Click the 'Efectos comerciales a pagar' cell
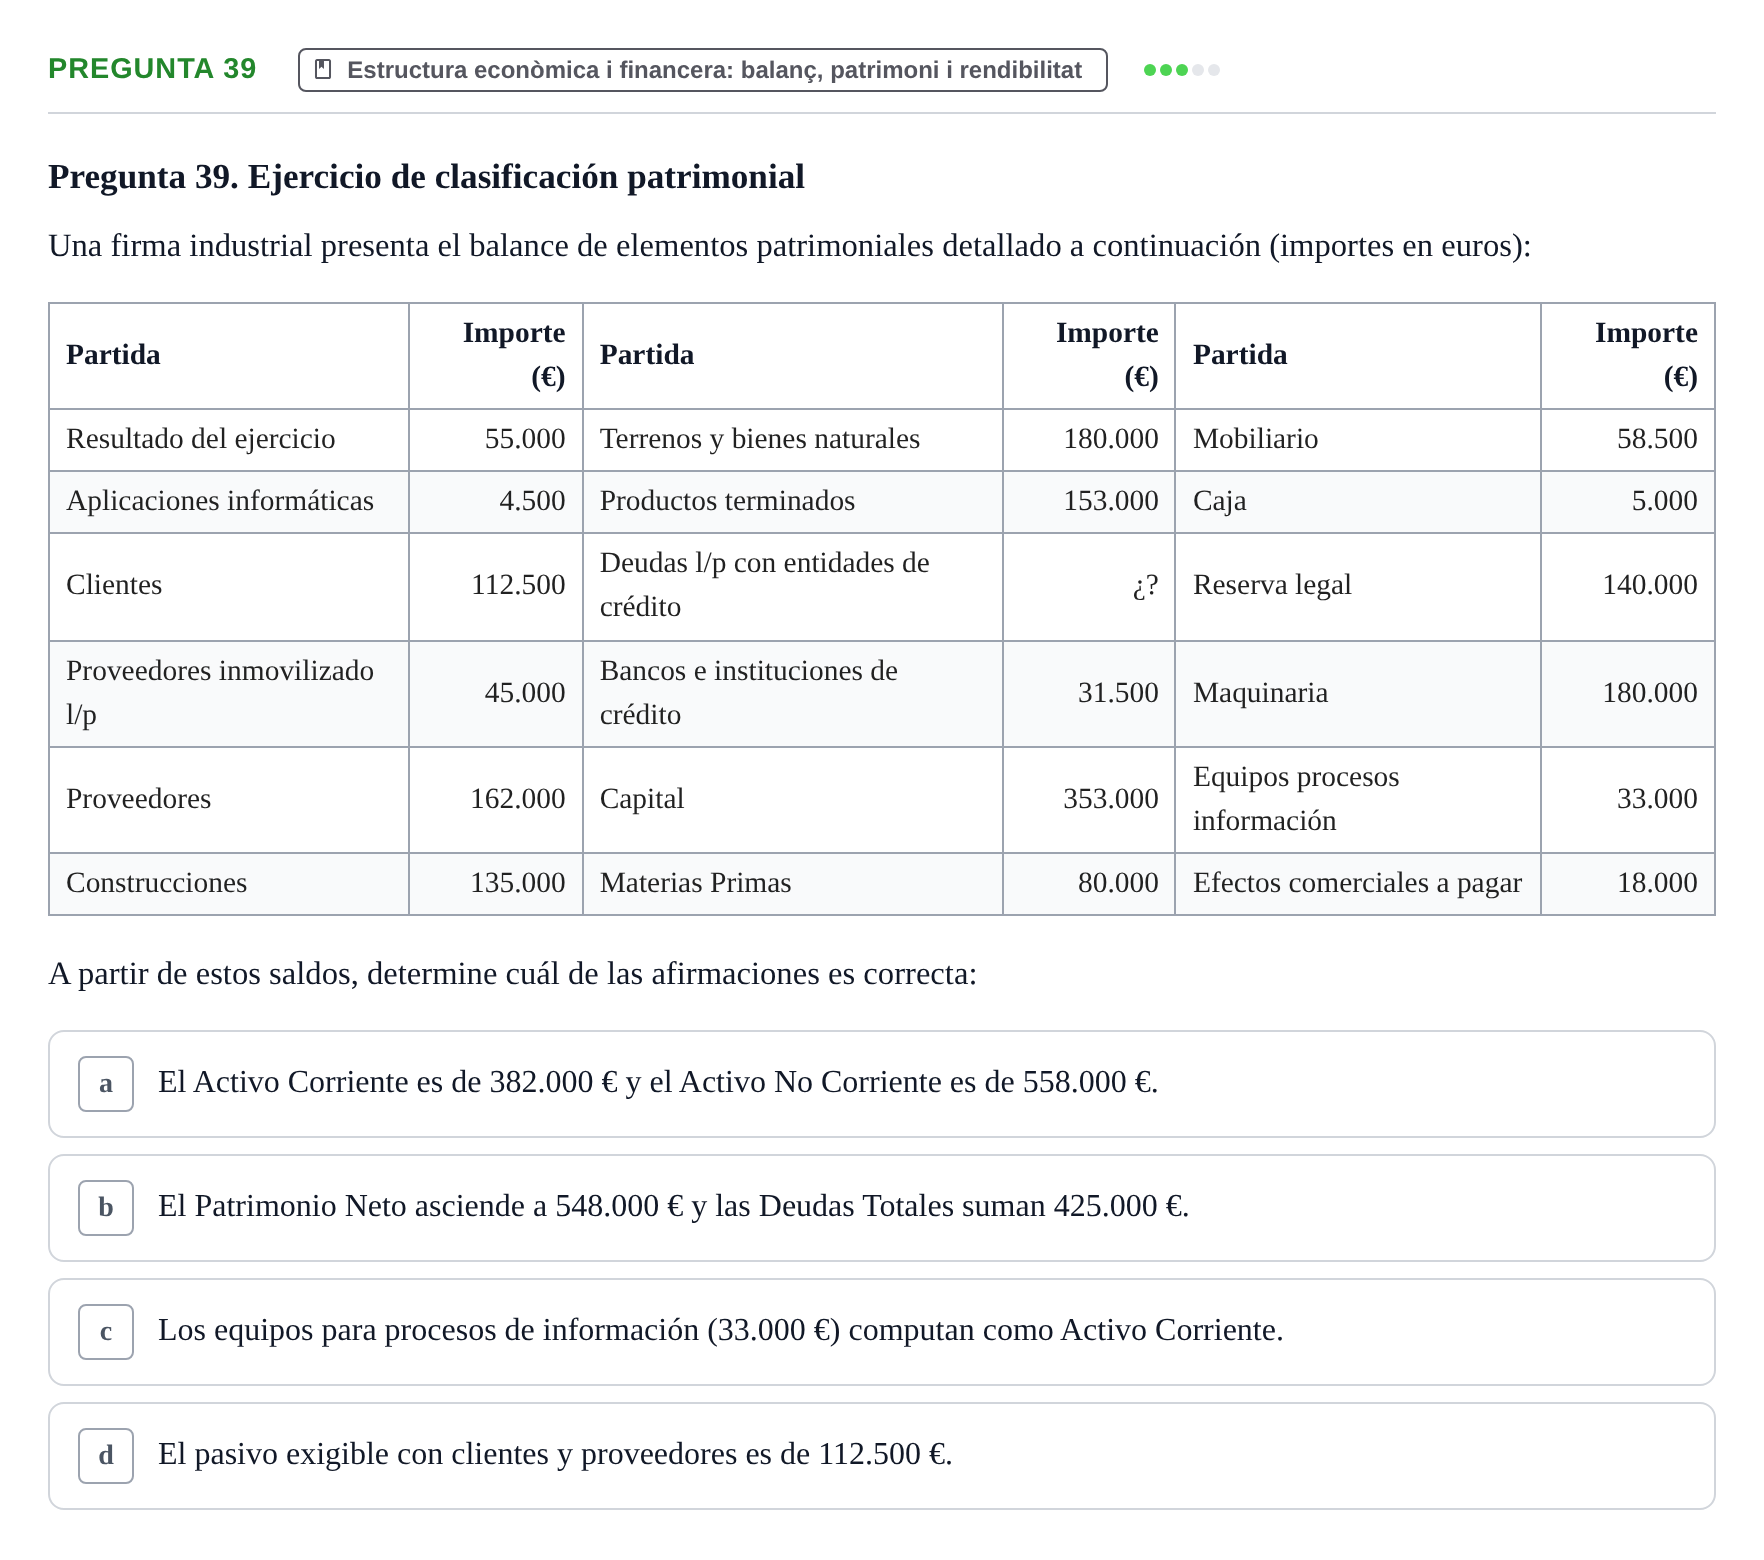The image size is (1764, 1560). click(x=1358, y=884)
